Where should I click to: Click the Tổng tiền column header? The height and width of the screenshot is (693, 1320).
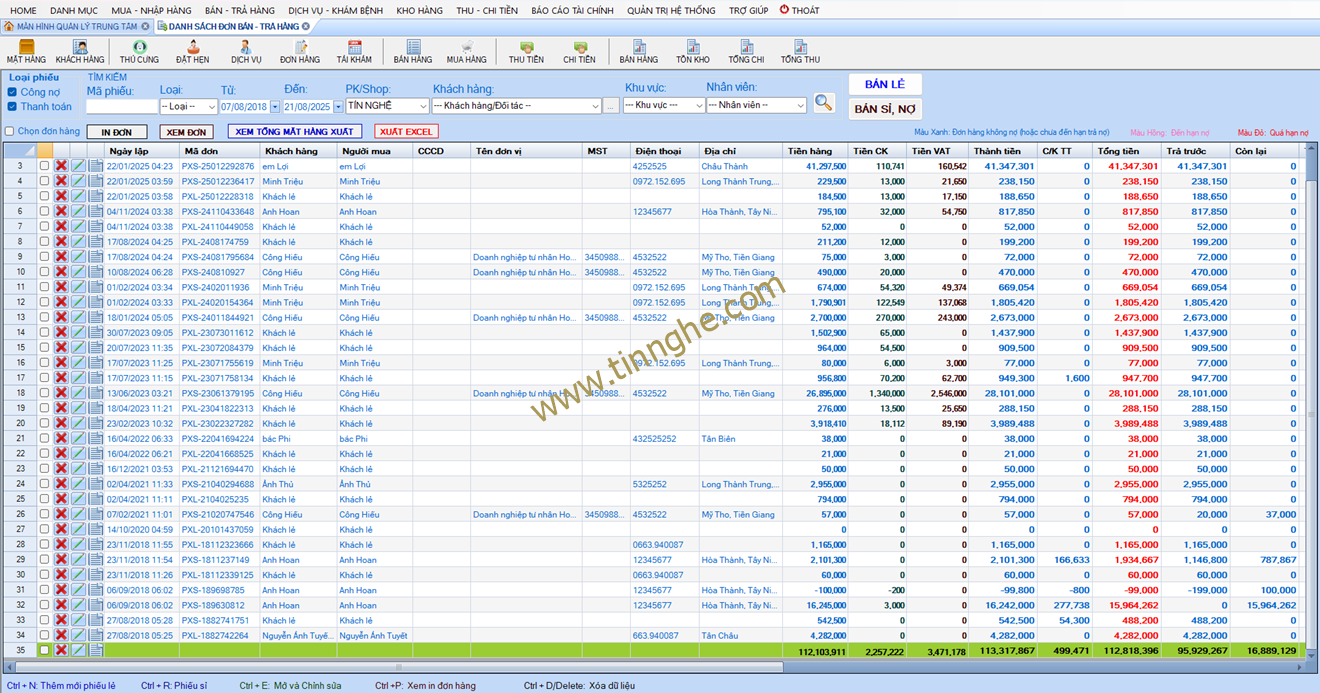(1126, 151)
